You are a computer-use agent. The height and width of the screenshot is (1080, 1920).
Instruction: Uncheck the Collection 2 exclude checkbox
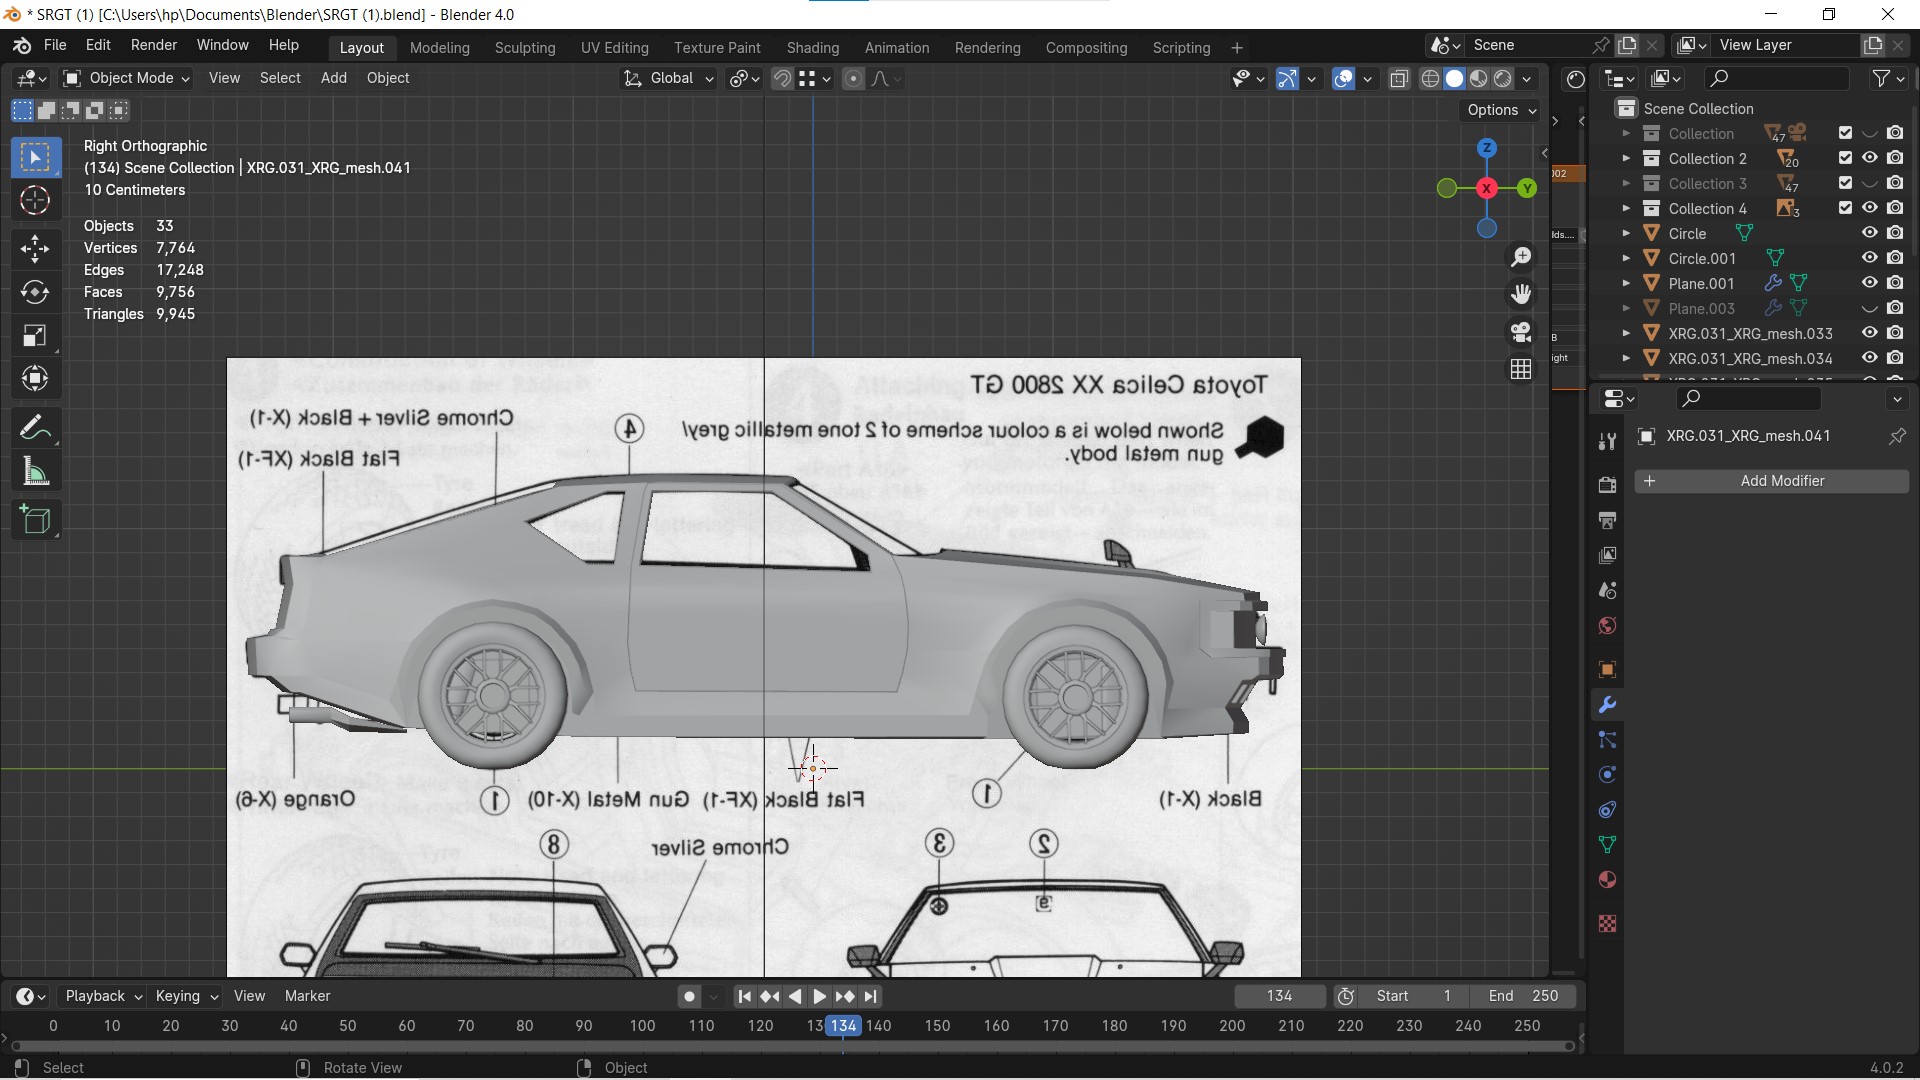click(1845, 158)
